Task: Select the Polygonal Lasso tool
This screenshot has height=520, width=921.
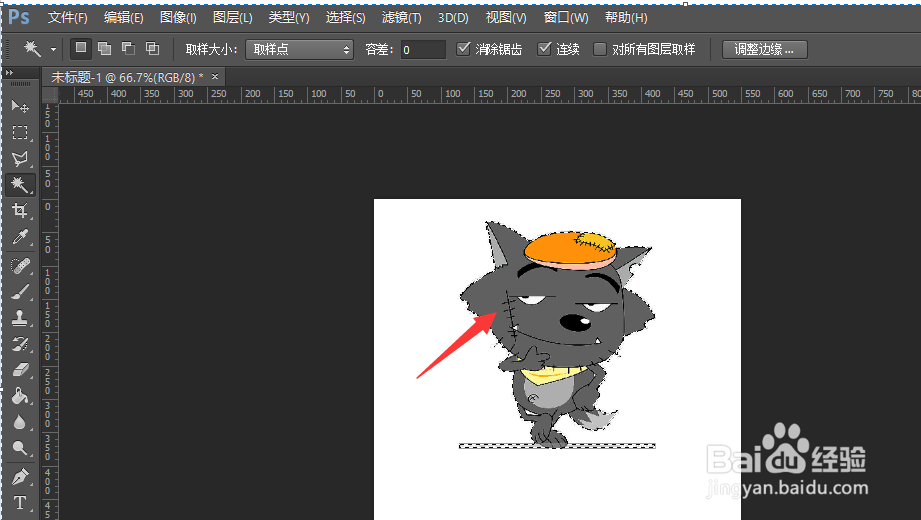Action: pyautogui.click(x=20, y=159)
